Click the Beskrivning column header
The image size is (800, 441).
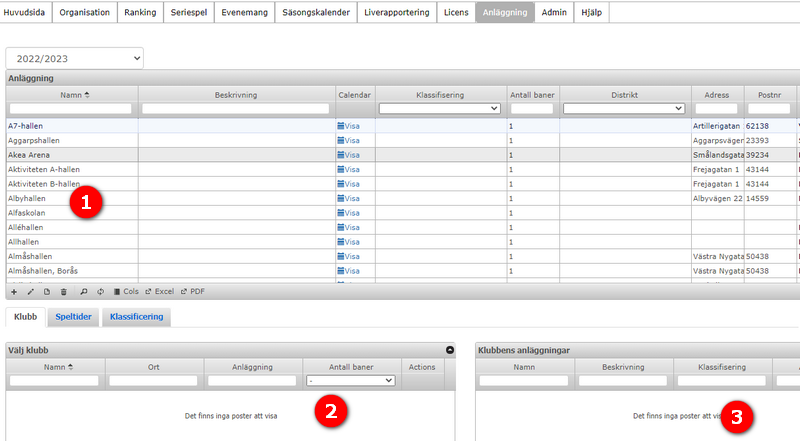pyautogui.click(x=236, y=95)
